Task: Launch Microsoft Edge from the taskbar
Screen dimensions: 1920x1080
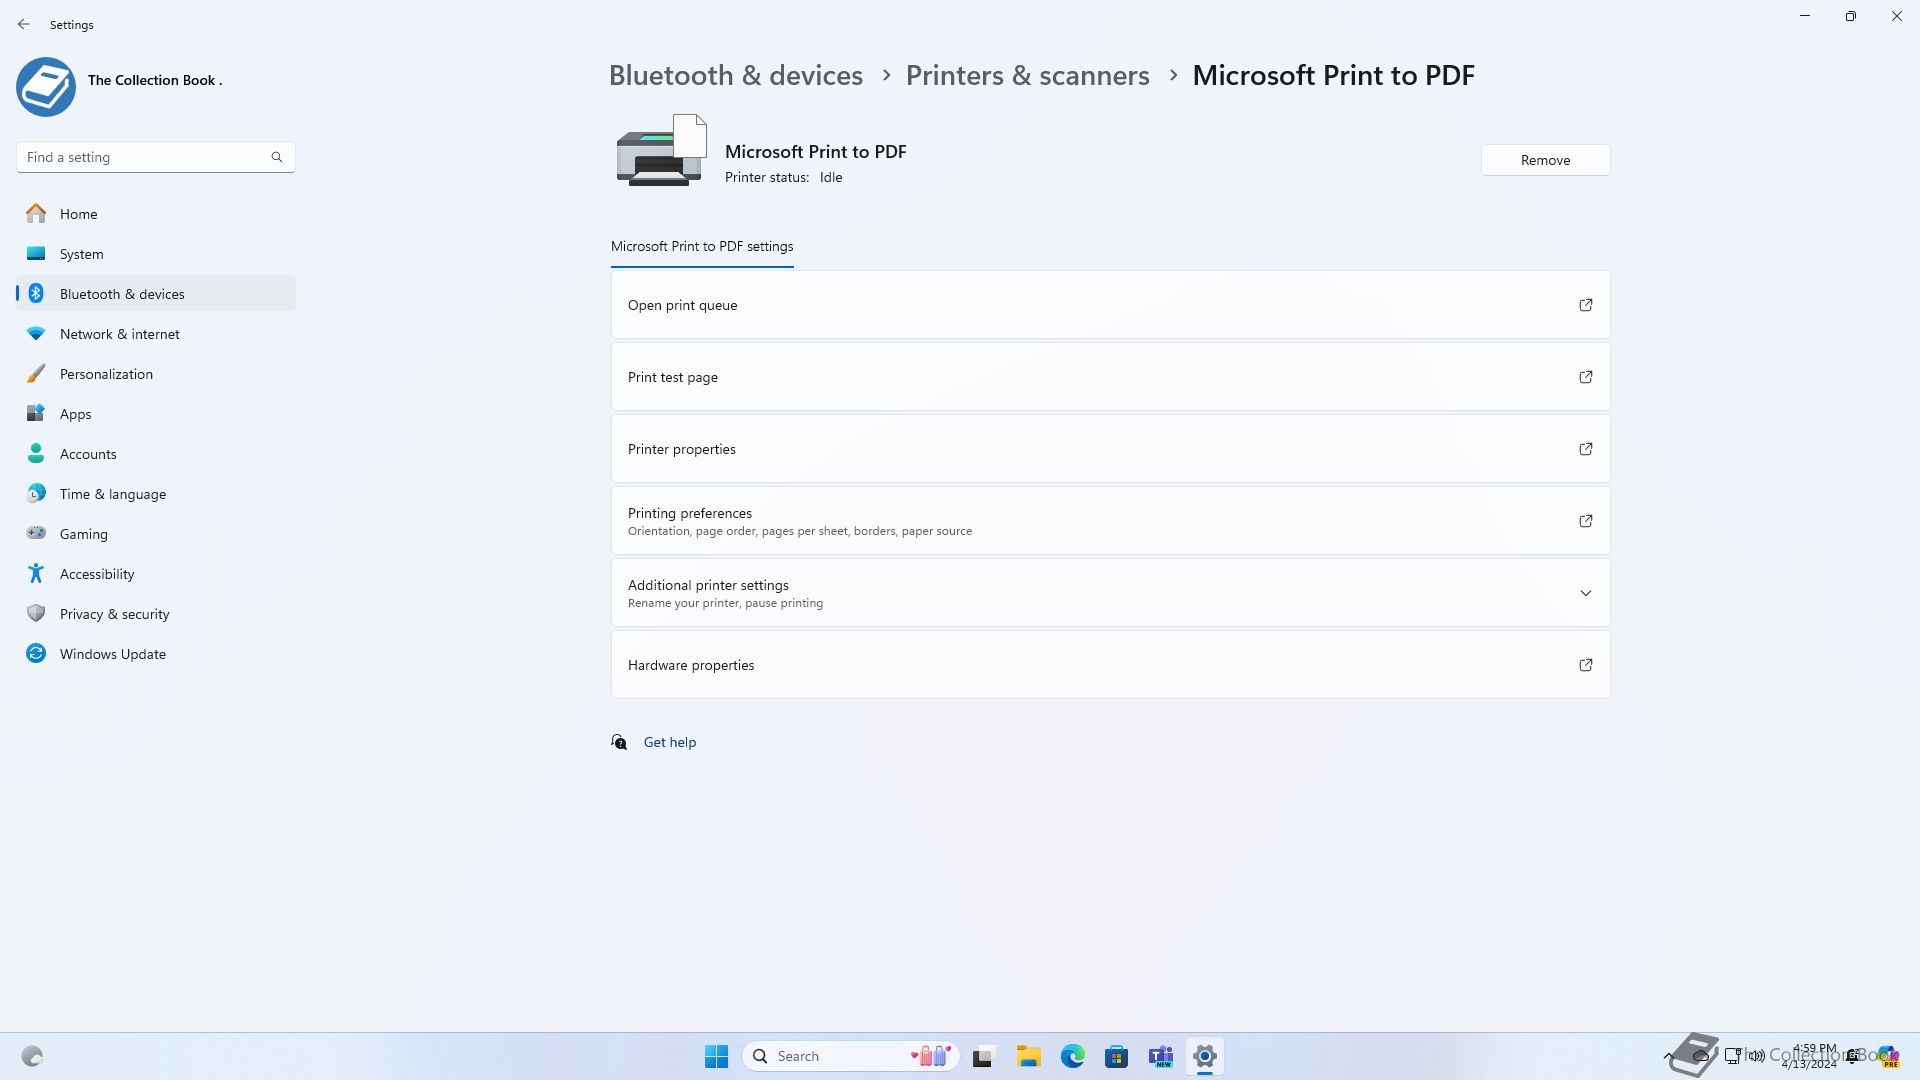Action: click(1072, 1056)
